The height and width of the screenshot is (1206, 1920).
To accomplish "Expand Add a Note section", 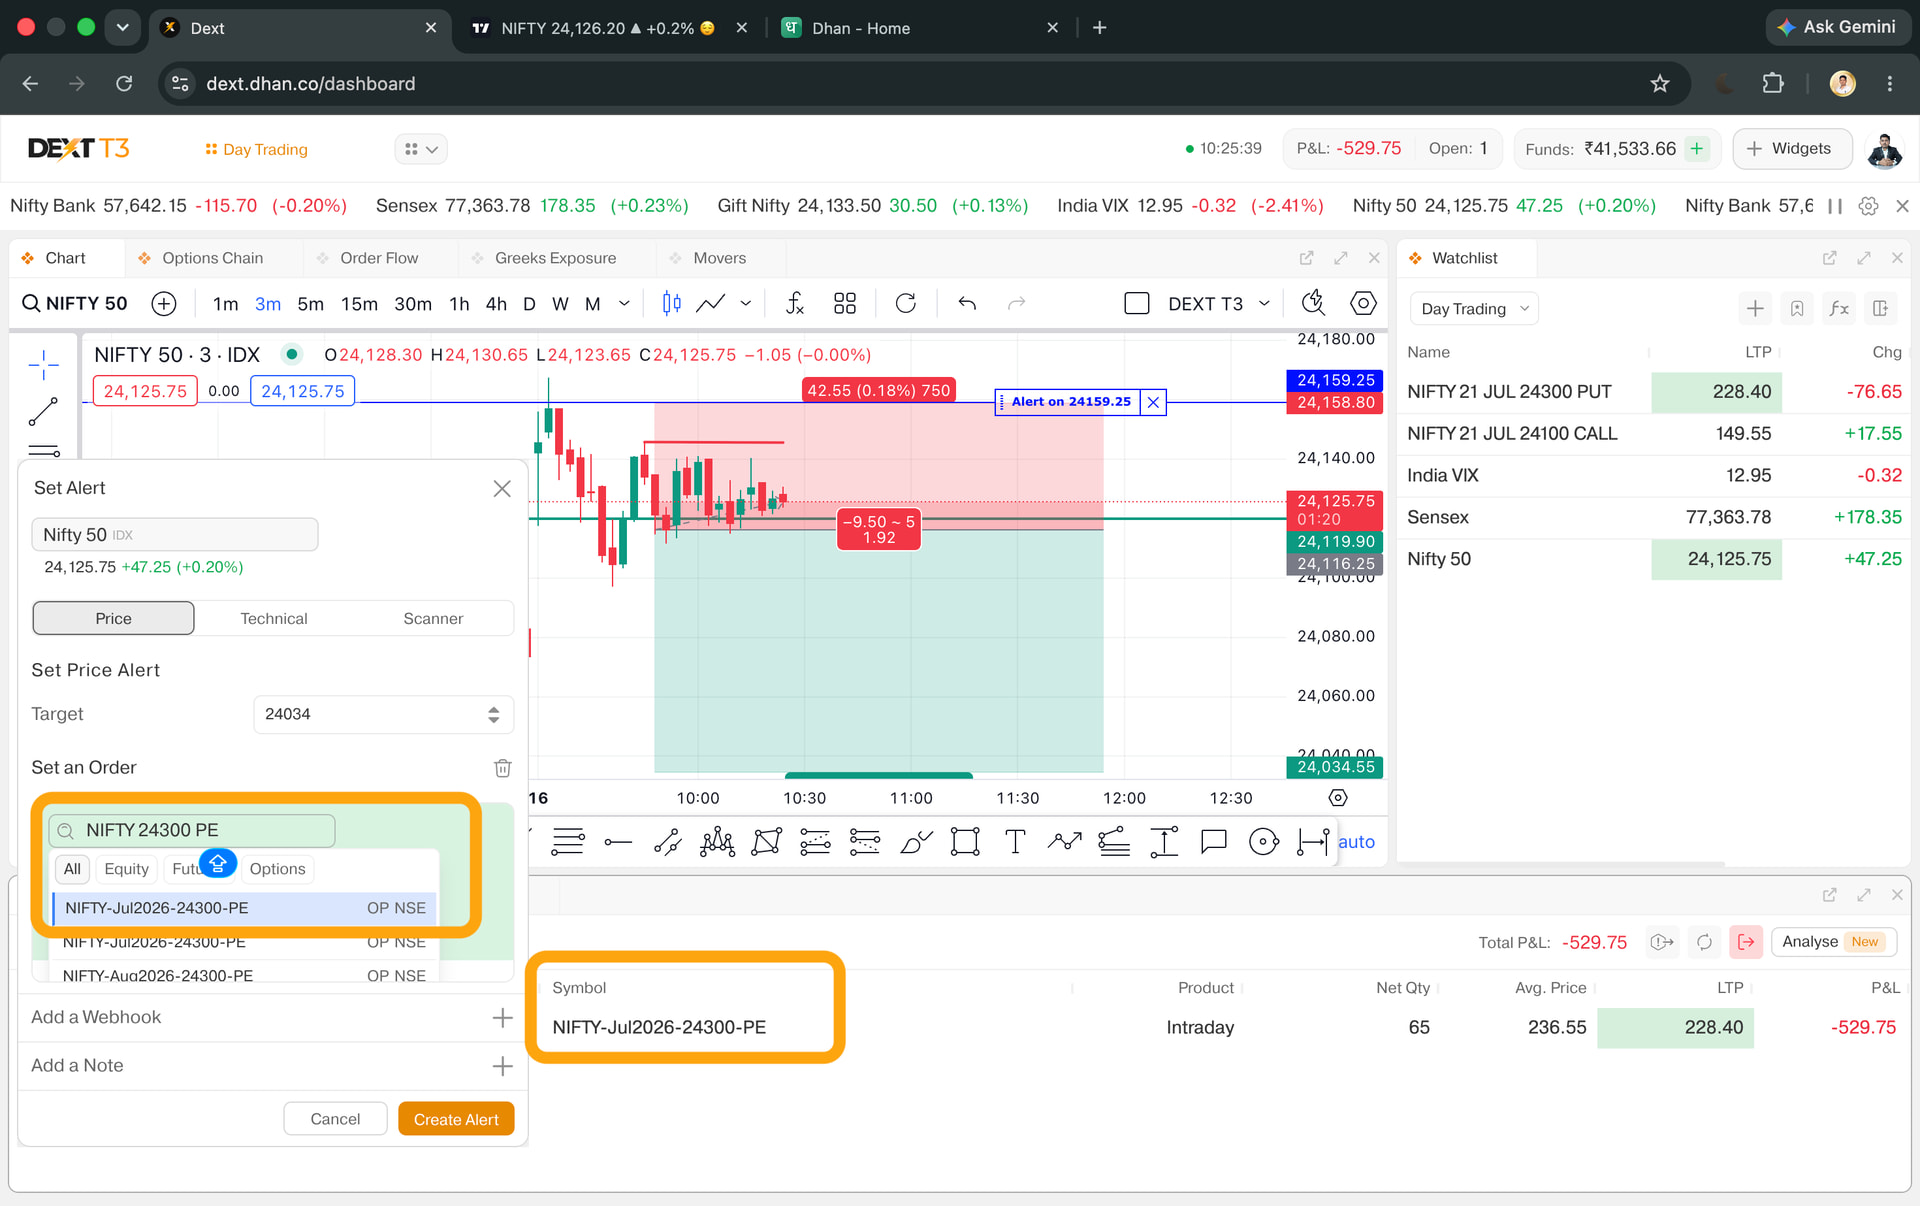I will coord(502,1067).
